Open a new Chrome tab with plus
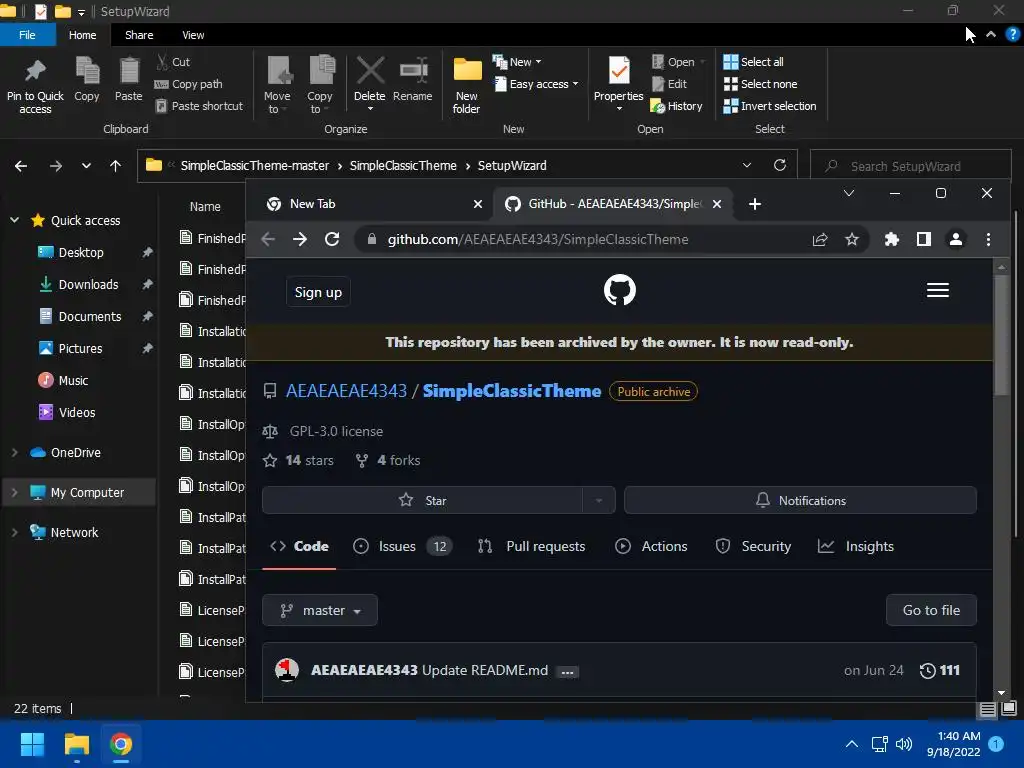The width and height of the screenshot is (1024, 768). [x=754, y=204]
